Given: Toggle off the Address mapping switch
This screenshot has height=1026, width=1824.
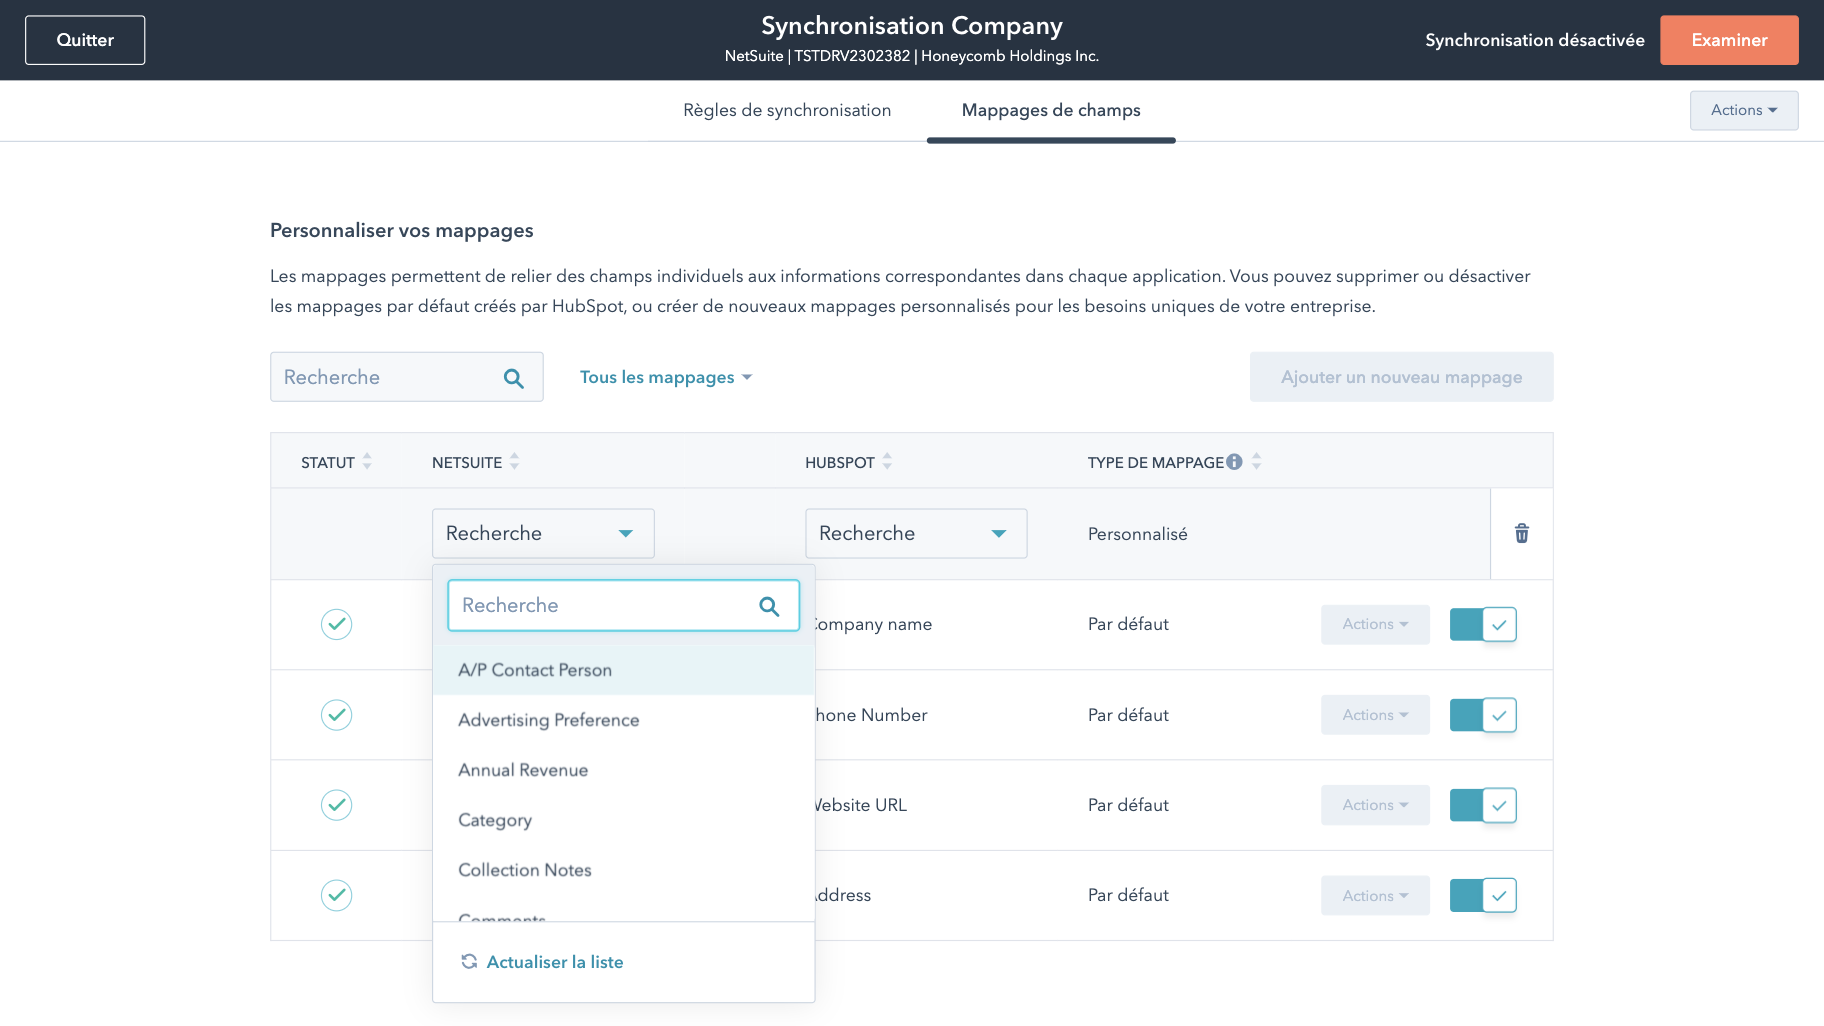Looking at the screenshot, I should 1483,895.
